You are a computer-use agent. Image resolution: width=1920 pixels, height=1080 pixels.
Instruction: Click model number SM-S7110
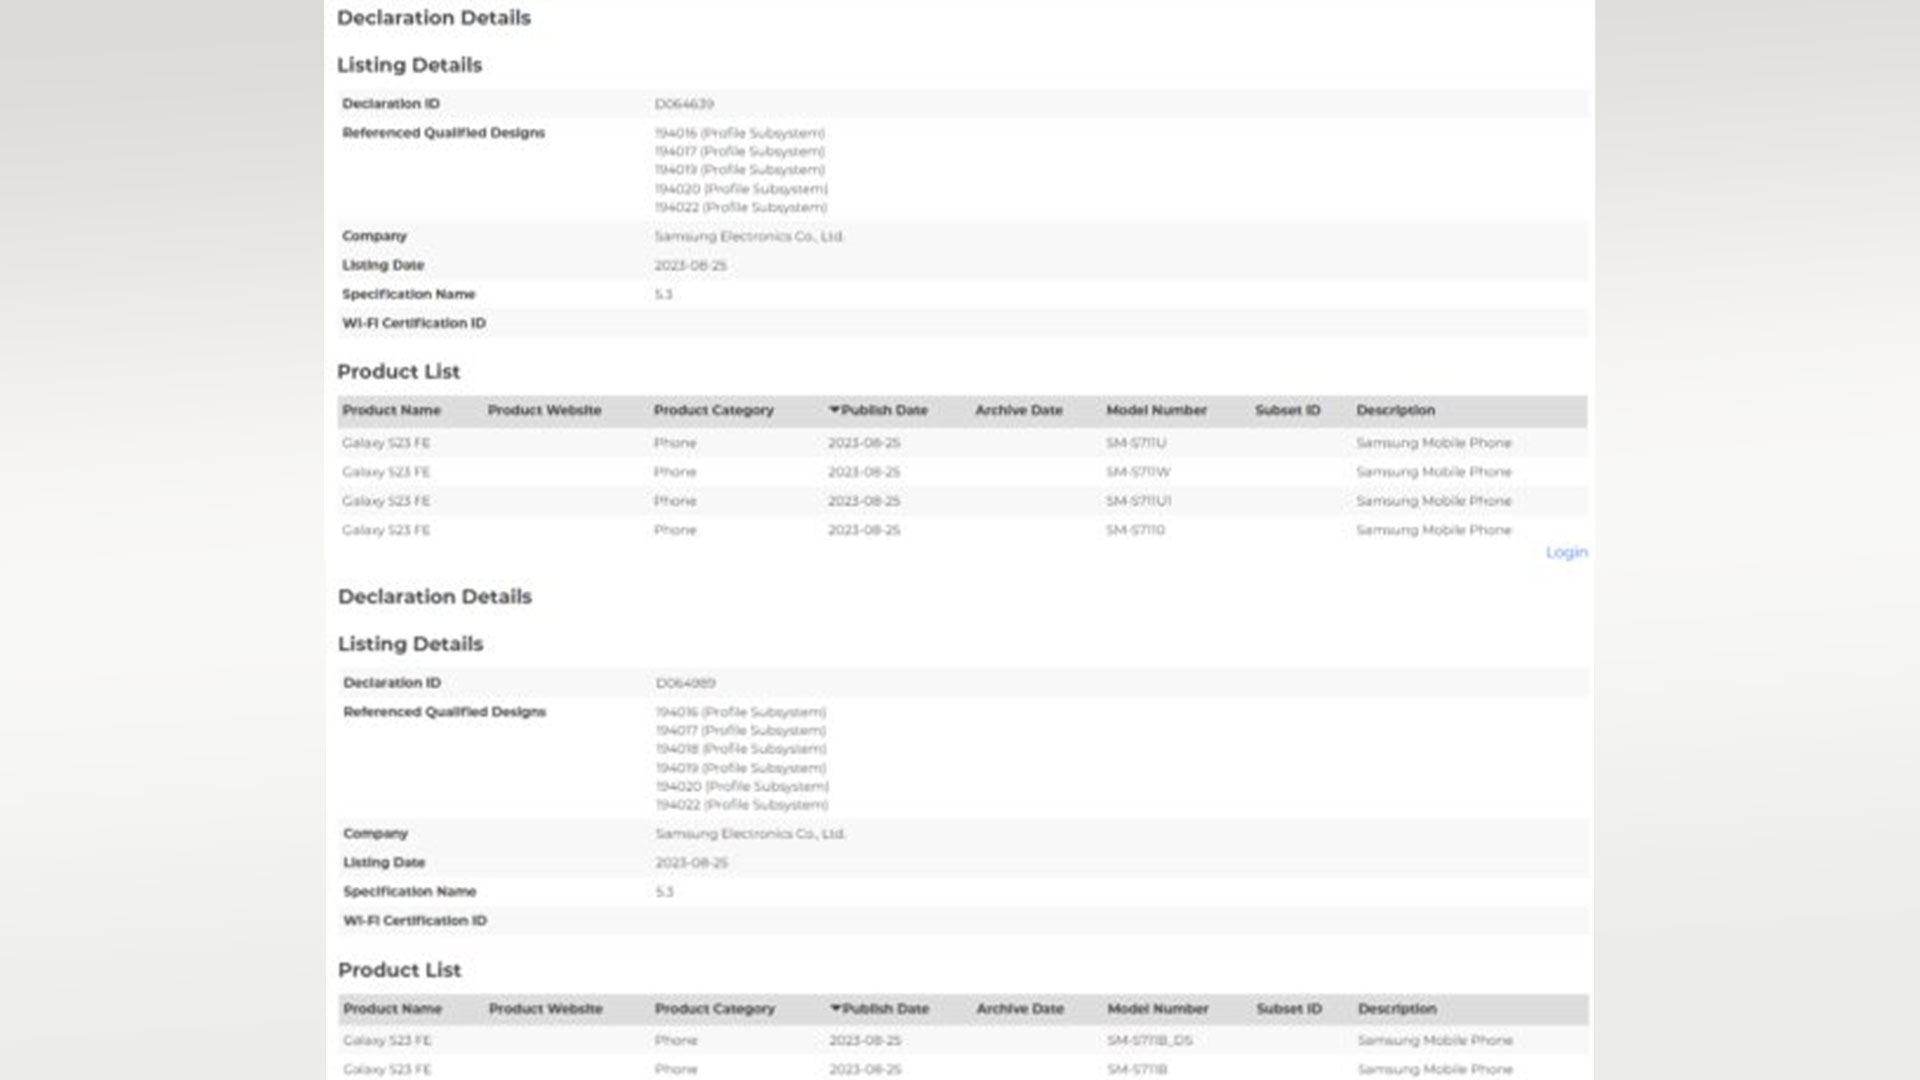1135,530
